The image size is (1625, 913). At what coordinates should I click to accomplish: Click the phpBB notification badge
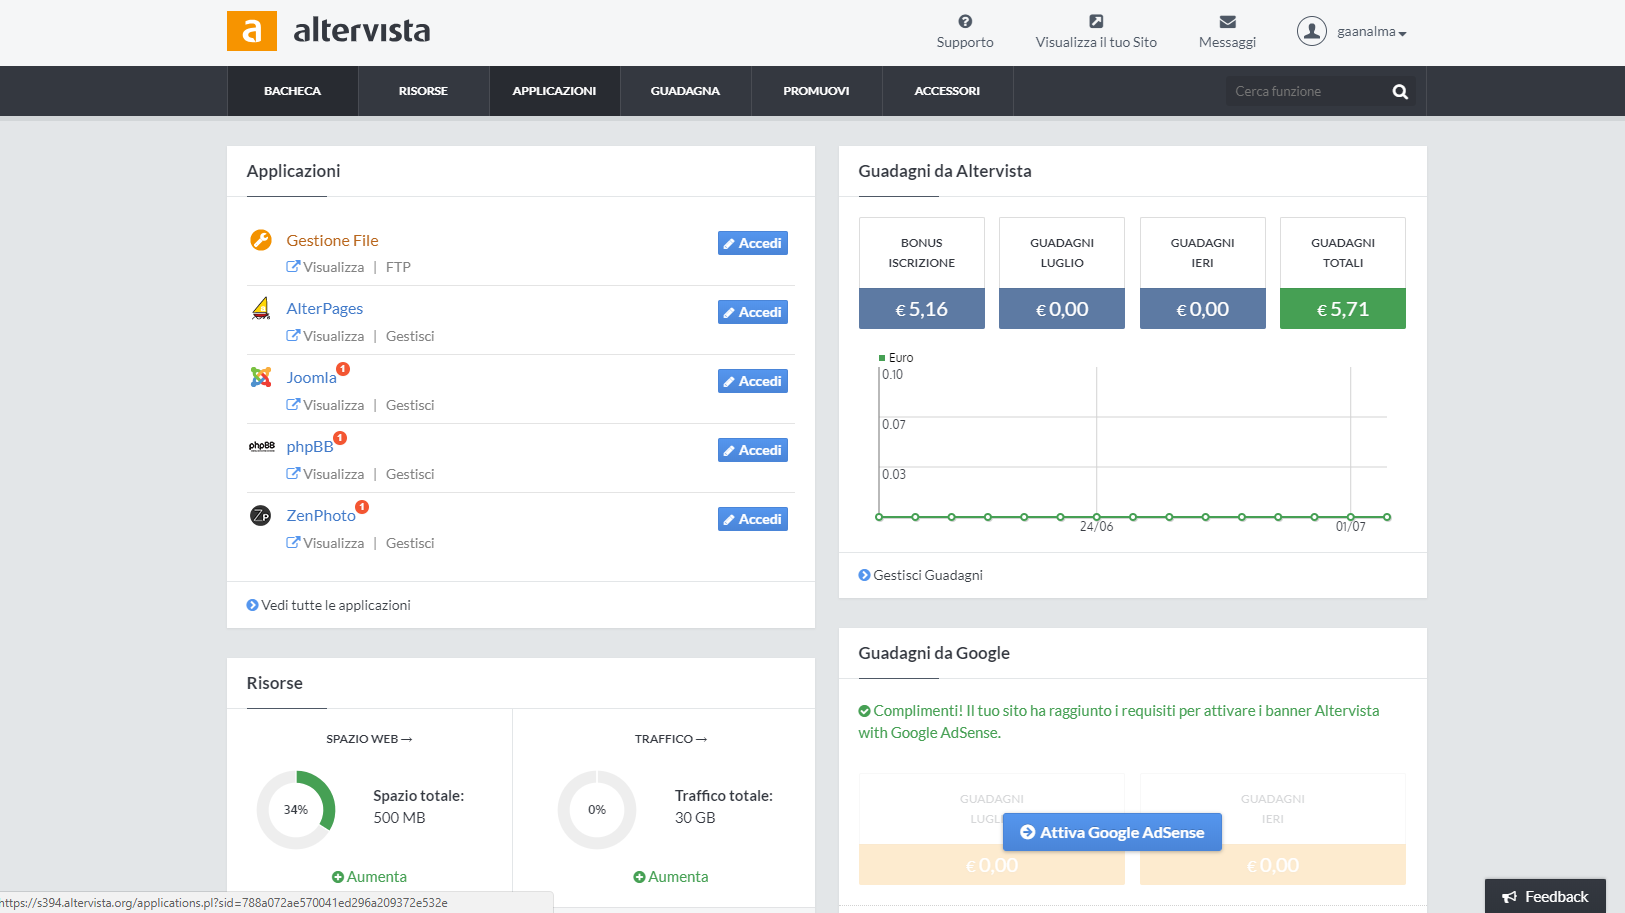click(x=340, y=438)
